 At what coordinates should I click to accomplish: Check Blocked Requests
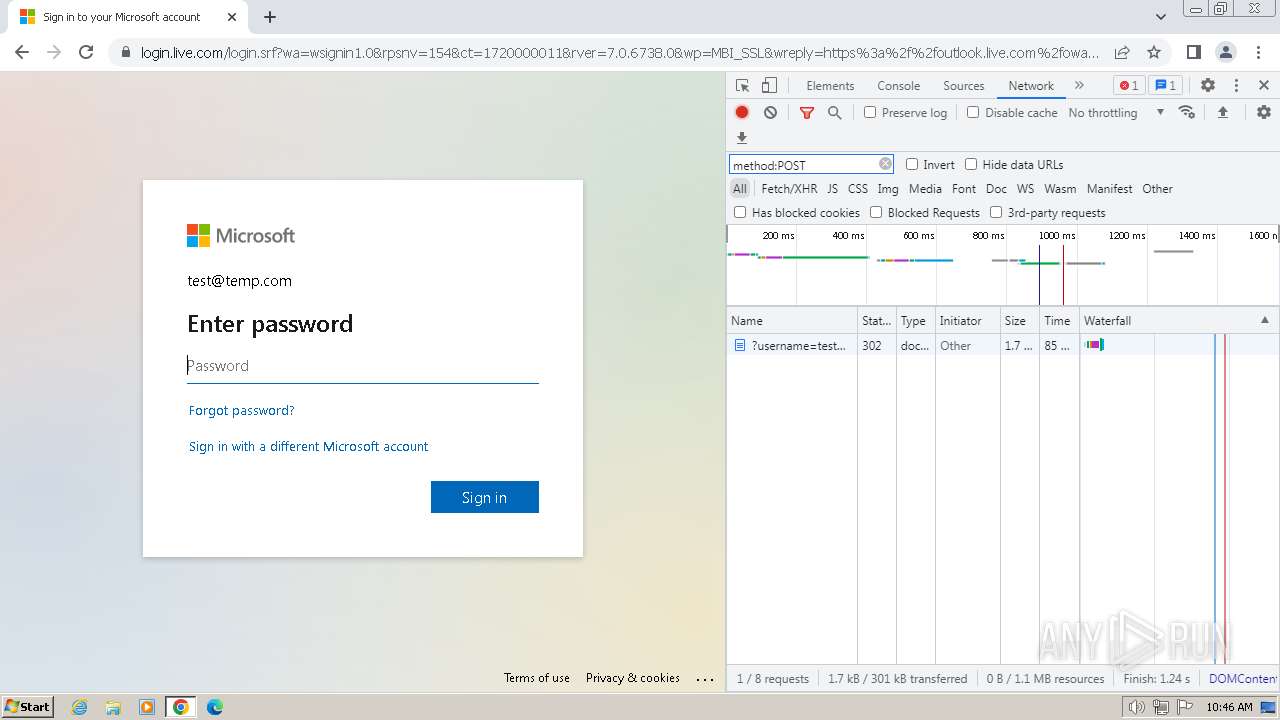(x=876, y=212)
